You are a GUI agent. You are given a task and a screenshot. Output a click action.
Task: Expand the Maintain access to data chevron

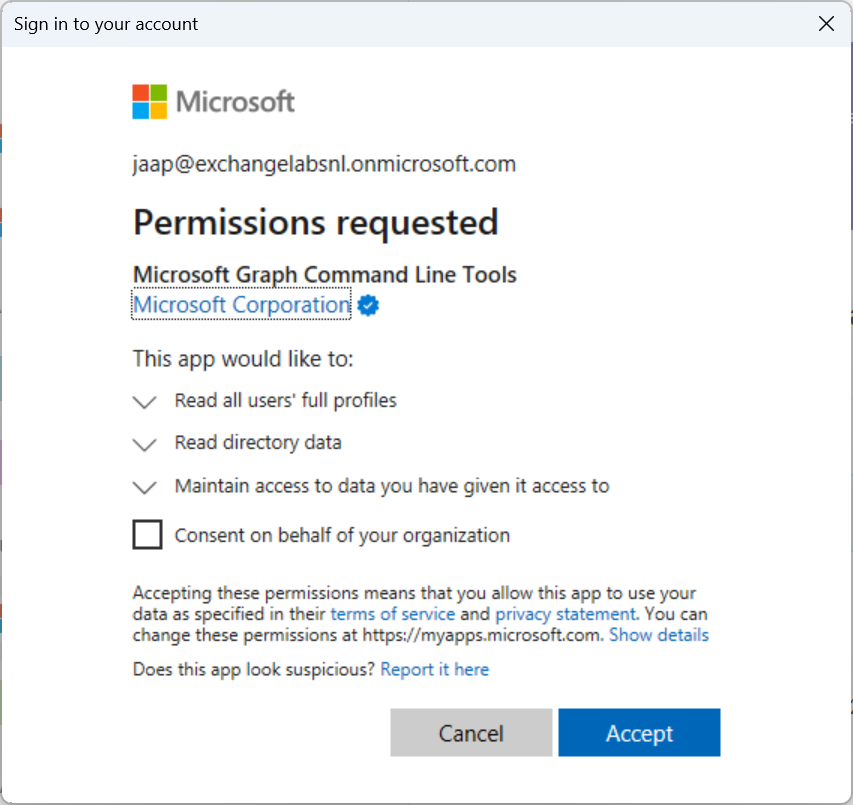coord(145,487)
